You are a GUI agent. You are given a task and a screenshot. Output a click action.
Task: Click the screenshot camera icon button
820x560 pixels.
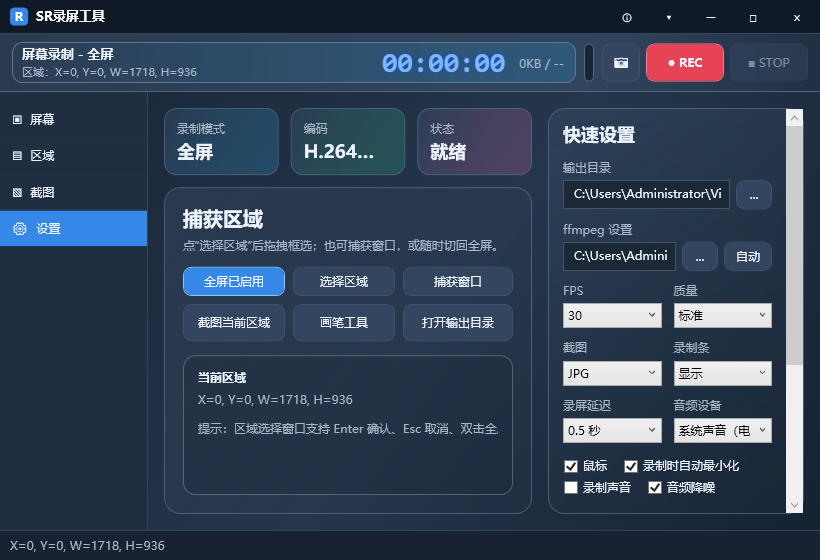pyautogui.click(x=621, y=63)
